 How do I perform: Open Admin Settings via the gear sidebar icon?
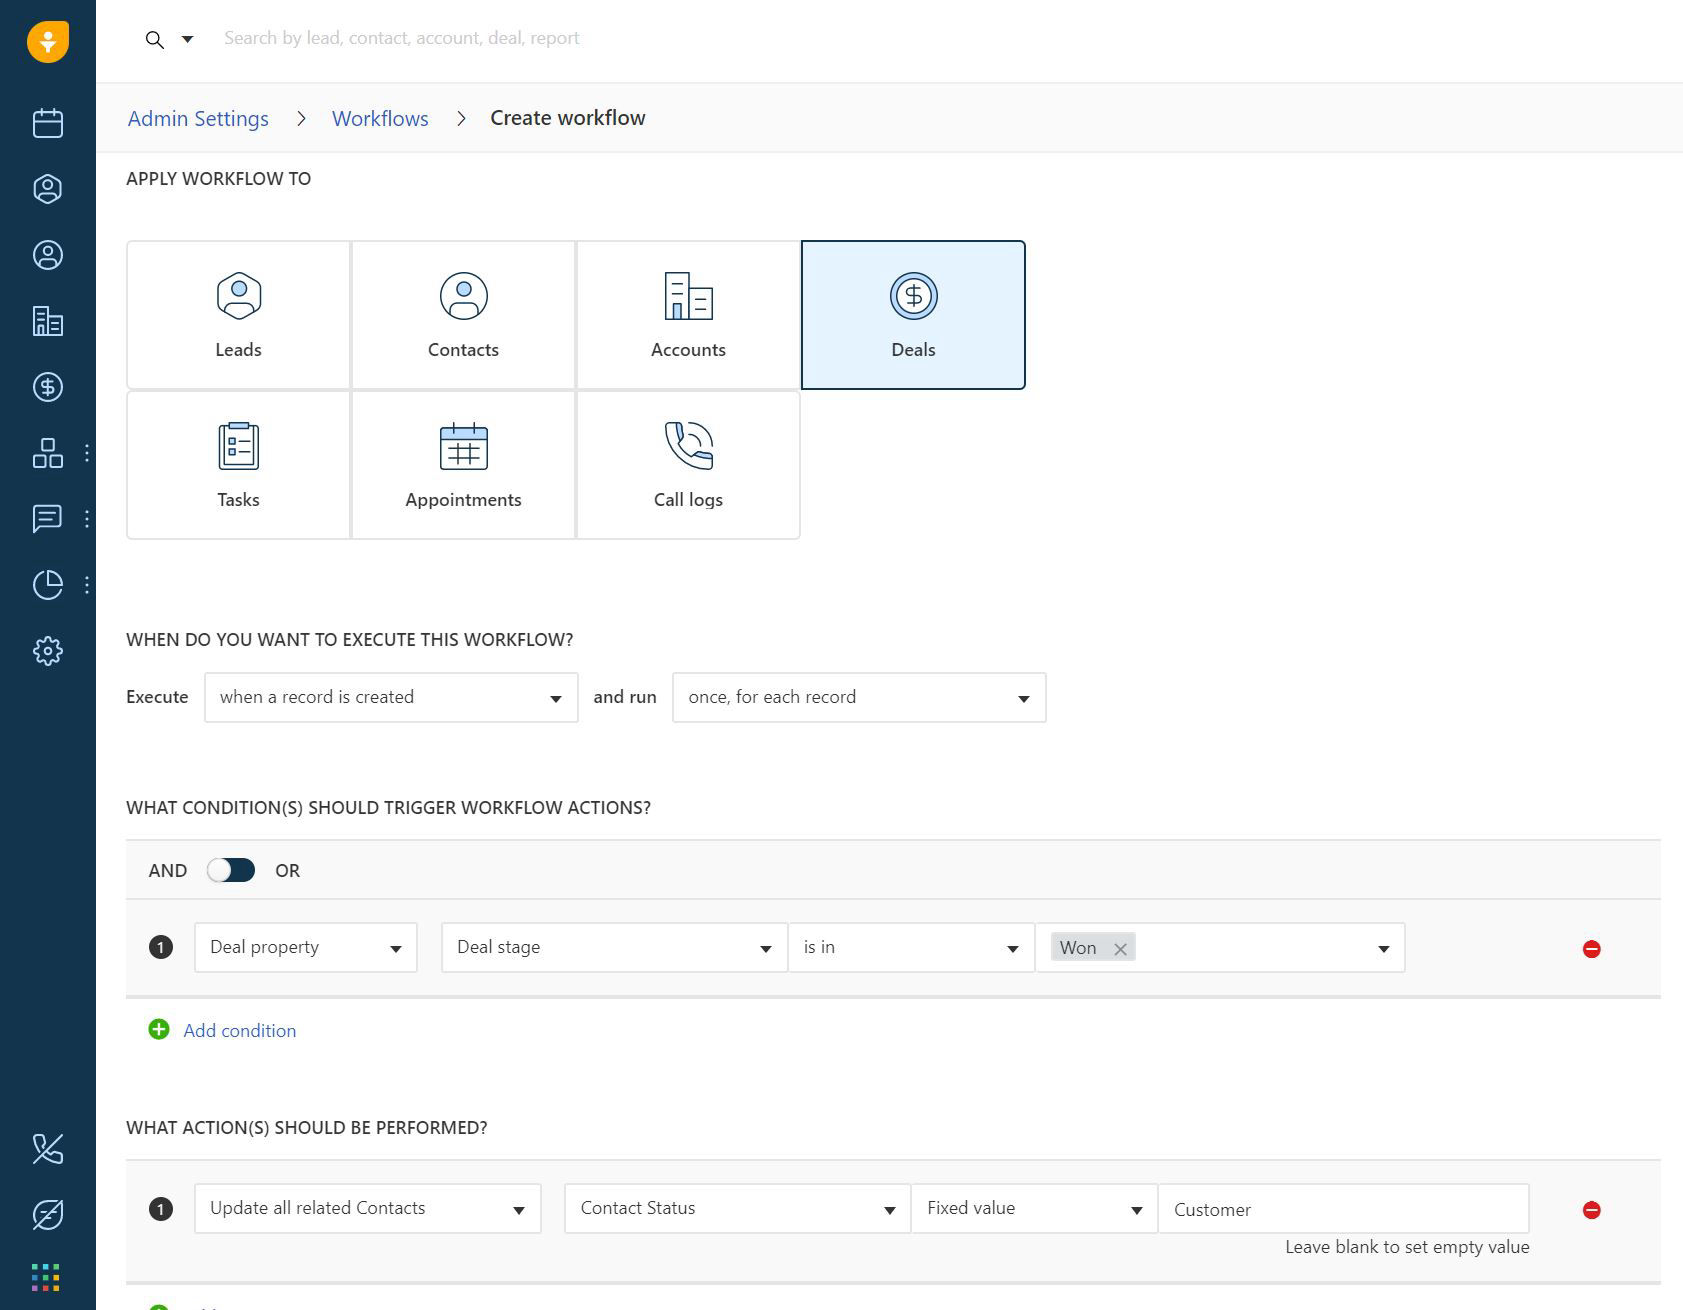47,650
